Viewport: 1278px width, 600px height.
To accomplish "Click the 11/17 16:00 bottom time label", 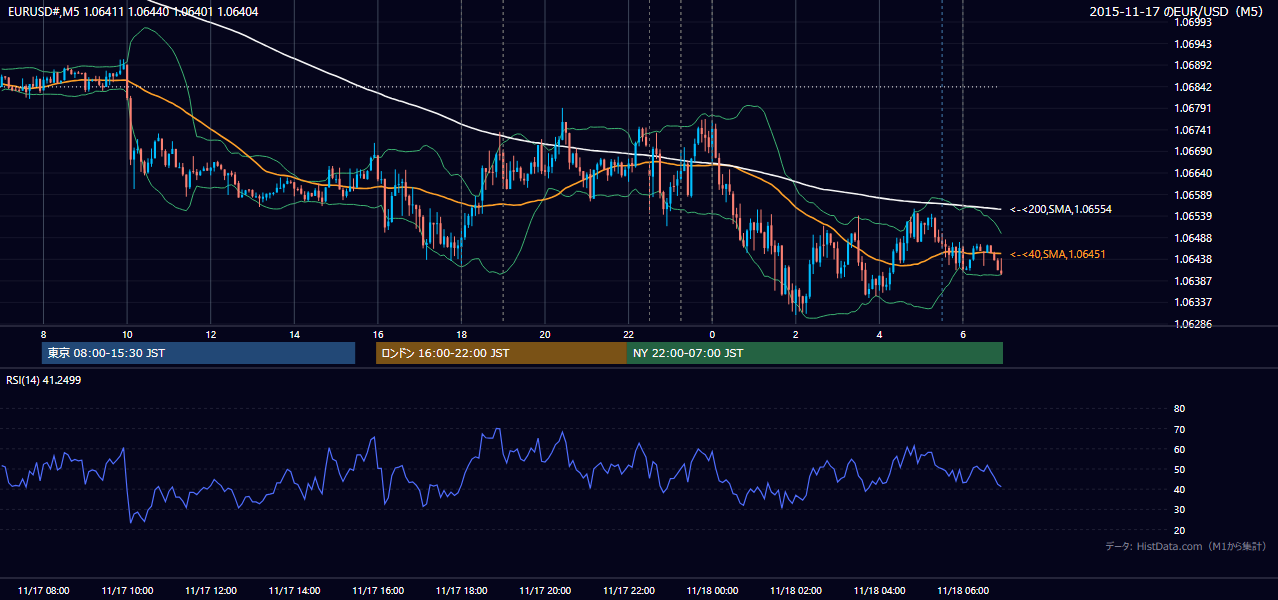I will pyautogui.click(x=377, y=591).
